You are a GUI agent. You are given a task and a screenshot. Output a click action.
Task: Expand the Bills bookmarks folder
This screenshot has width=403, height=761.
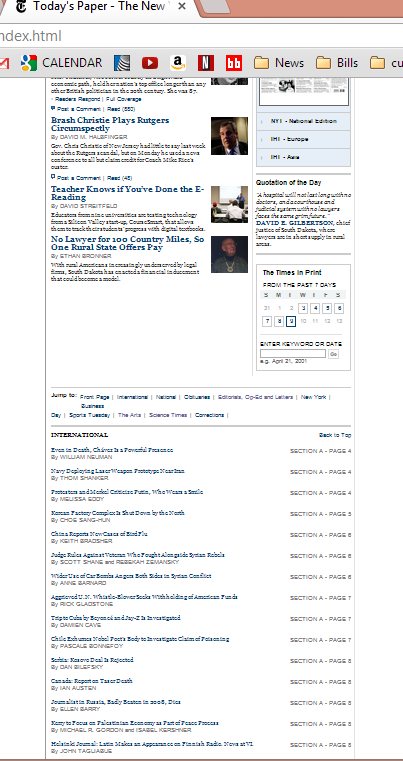pos(337,63)
